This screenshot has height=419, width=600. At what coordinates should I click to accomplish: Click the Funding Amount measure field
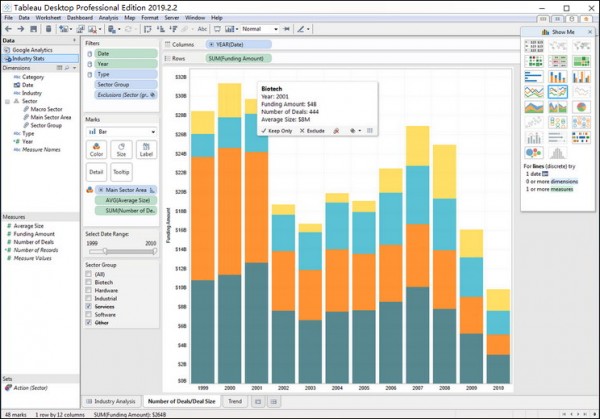34,234
